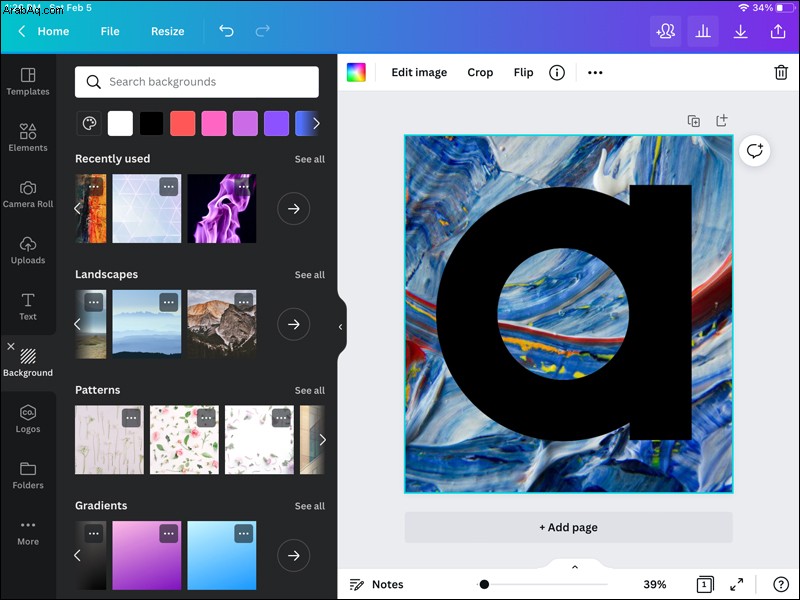Go to previous Landscapes backgrounds
The width and height of the screenshot is (800, 600).
(x=78, y=324)
